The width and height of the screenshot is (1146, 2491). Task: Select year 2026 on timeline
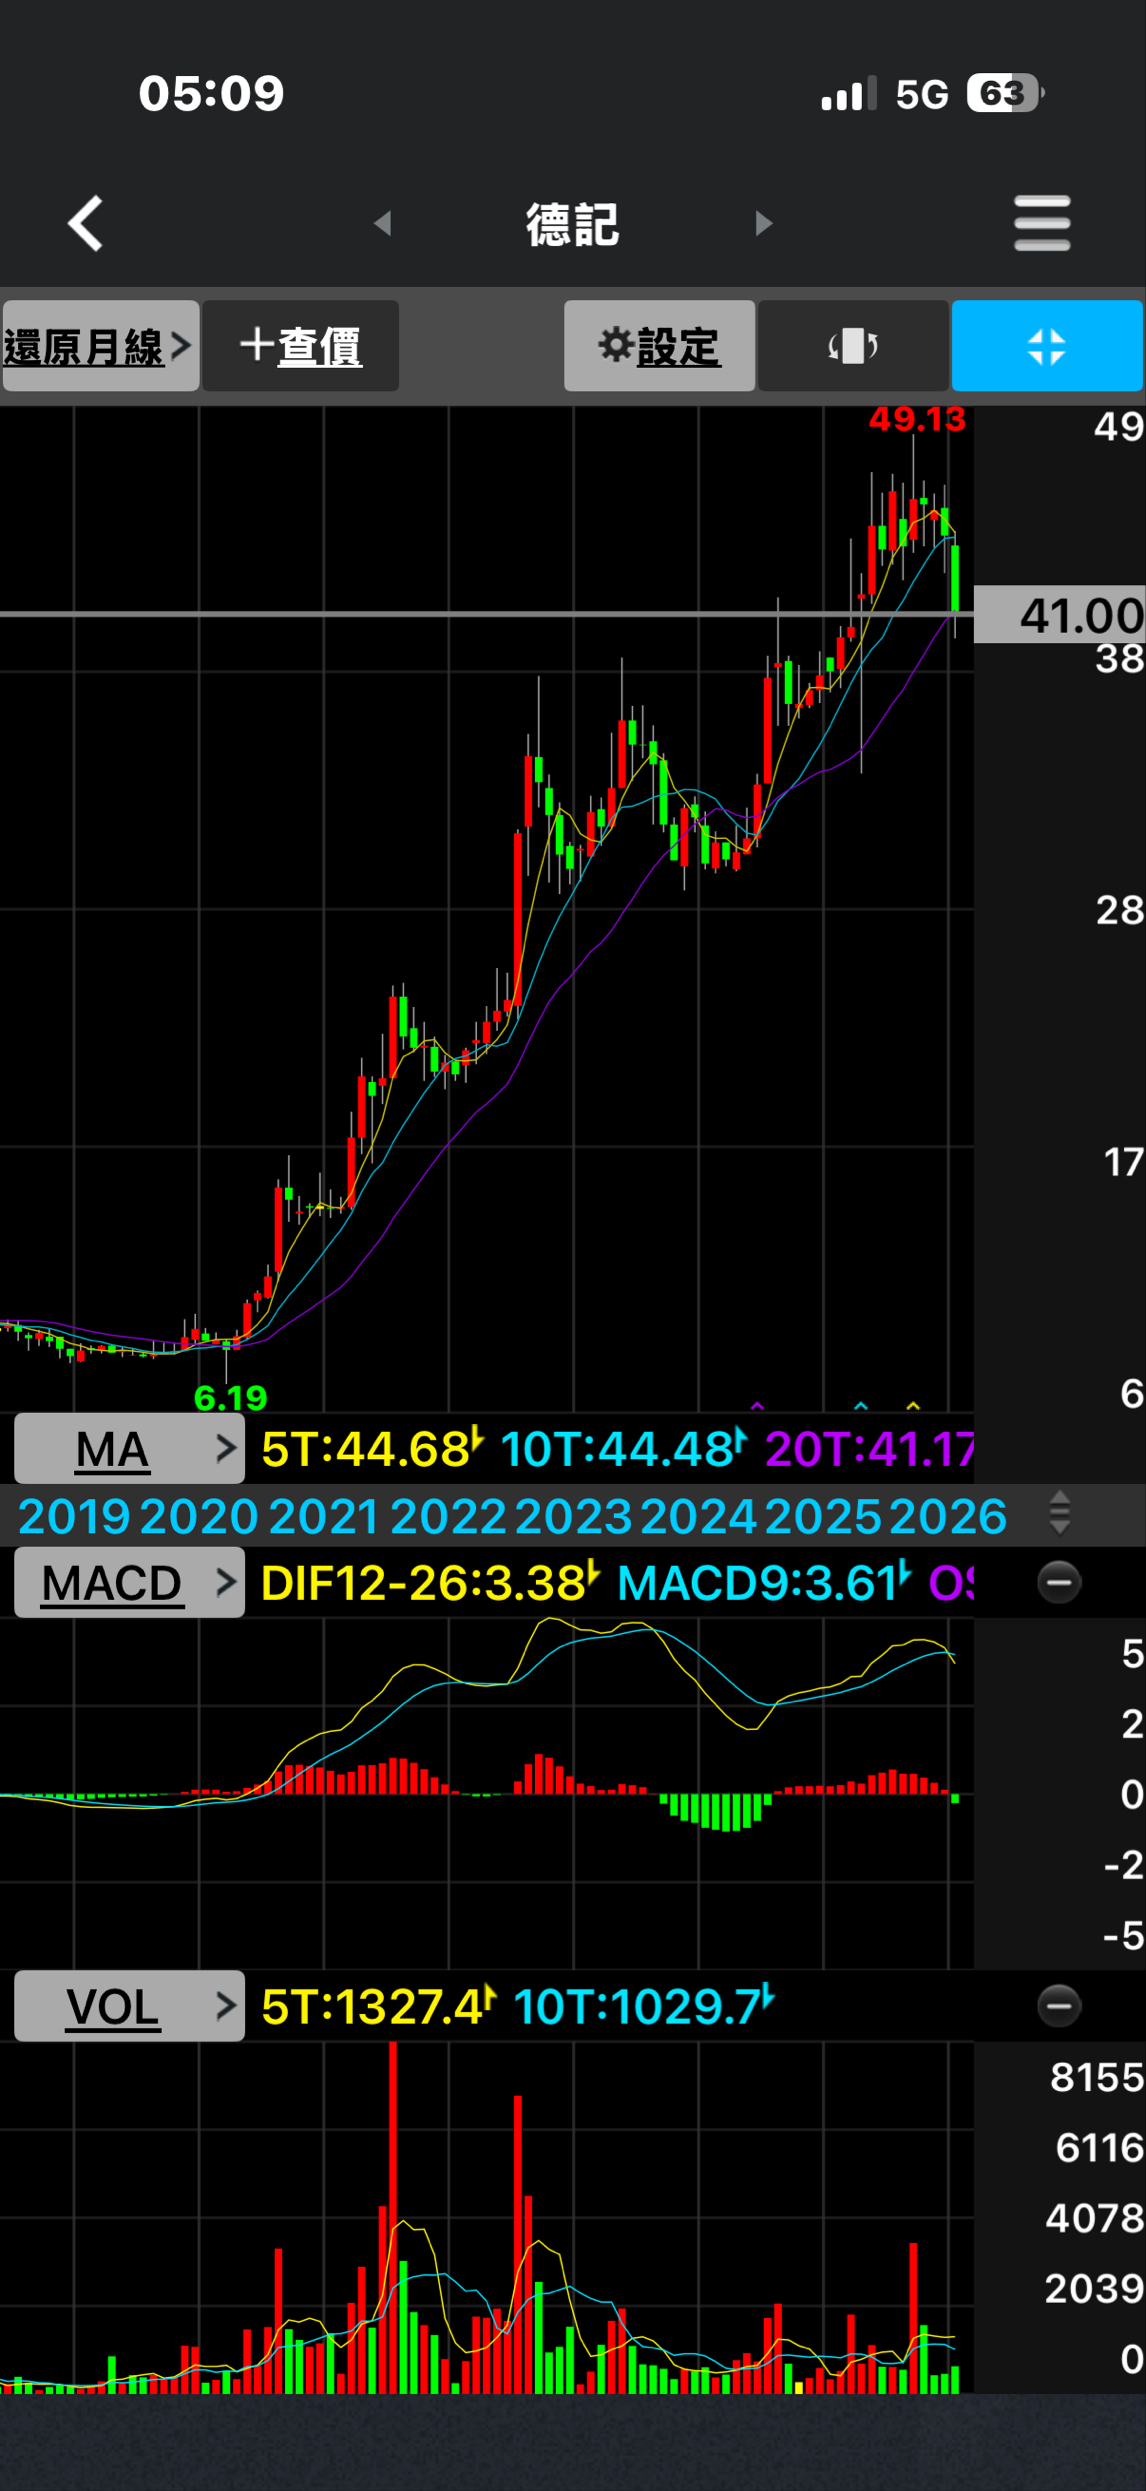point(948,1516)
